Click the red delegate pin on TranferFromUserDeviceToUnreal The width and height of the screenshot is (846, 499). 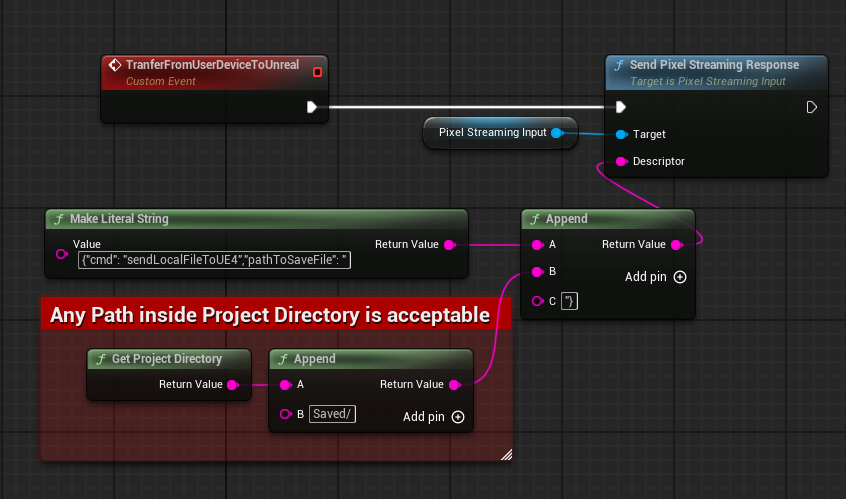coord(317,72)
